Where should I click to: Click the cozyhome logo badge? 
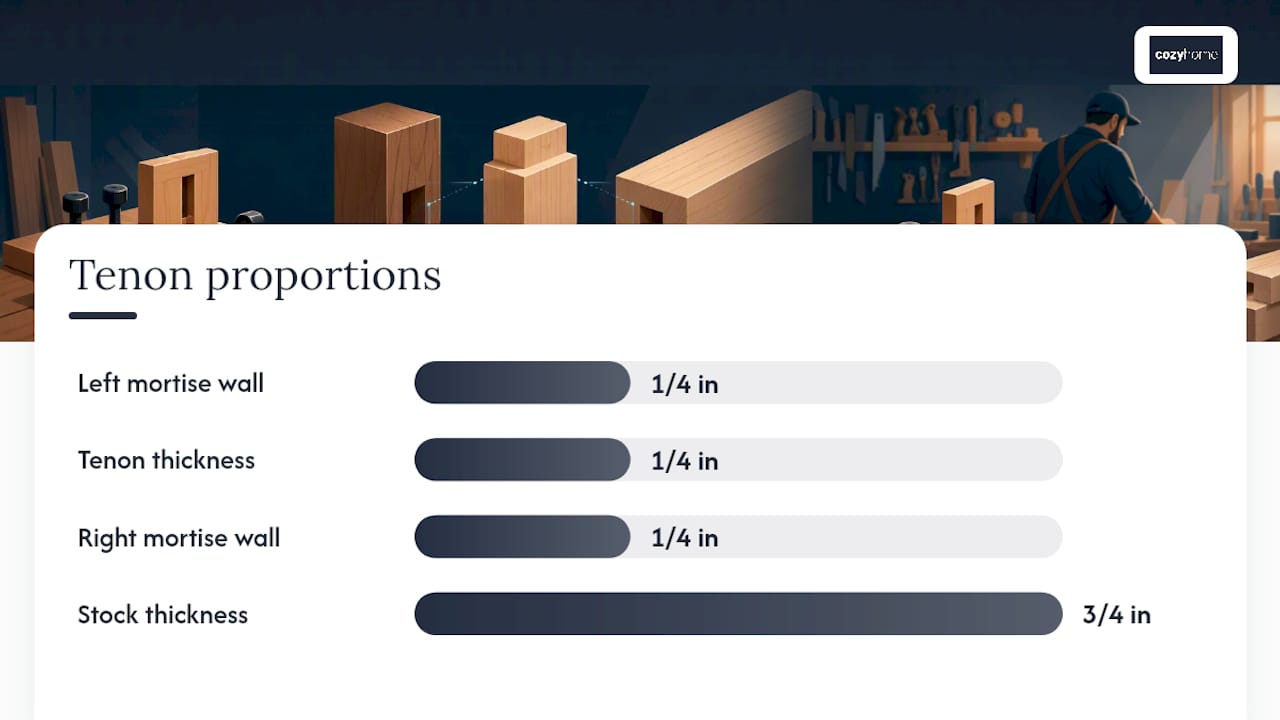point(1186,55)
